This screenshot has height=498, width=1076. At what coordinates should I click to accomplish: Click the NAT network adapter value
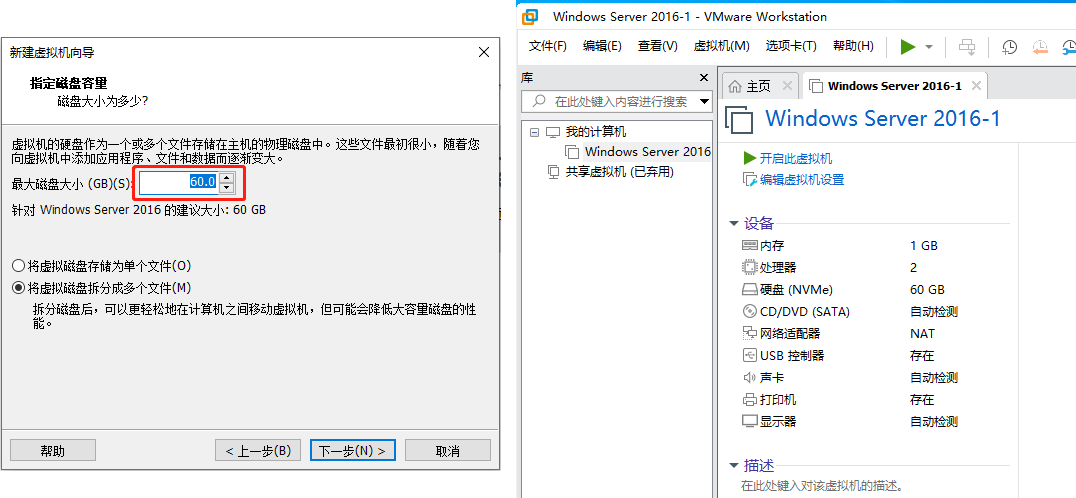coord(922,333)
